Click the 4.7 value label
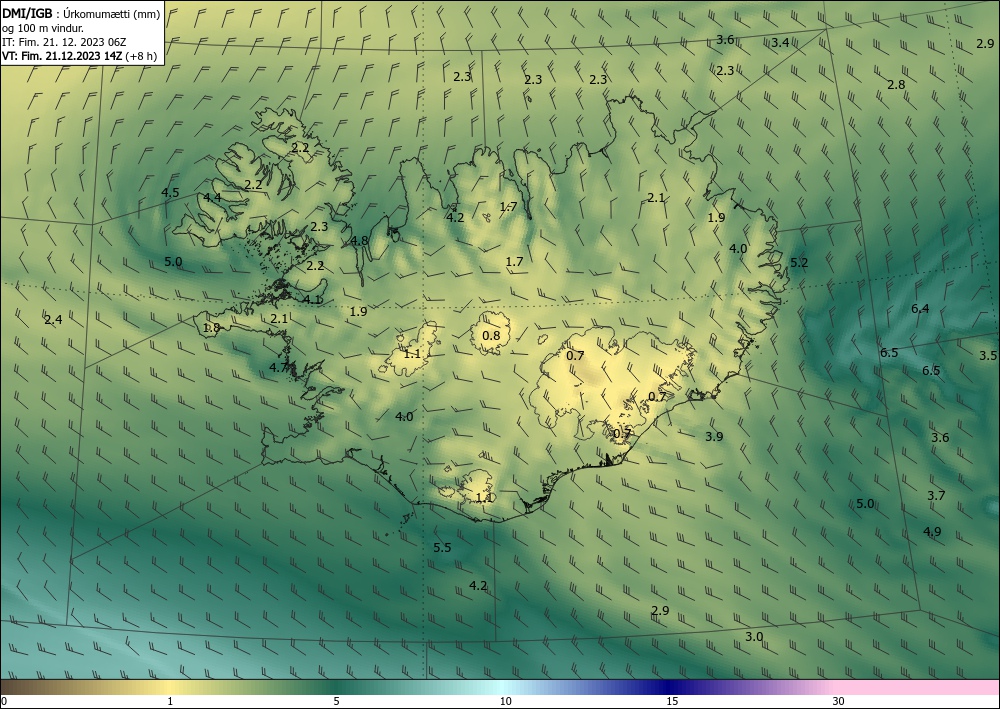The image size is (1000, 709). click(x=278, y=367)
